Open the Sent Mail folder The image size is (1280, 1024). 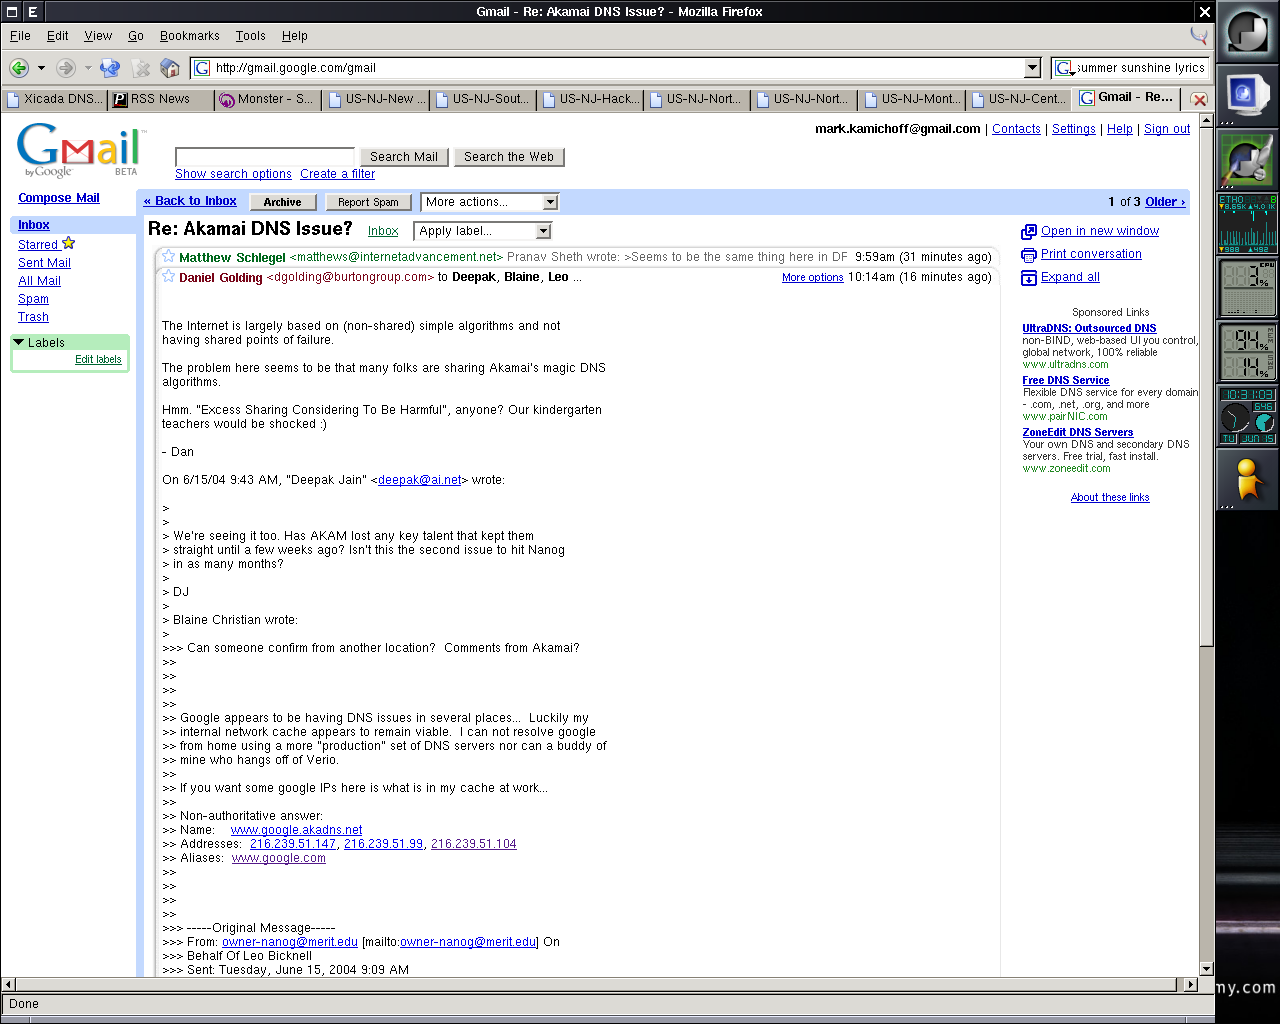tap(44, 263)
